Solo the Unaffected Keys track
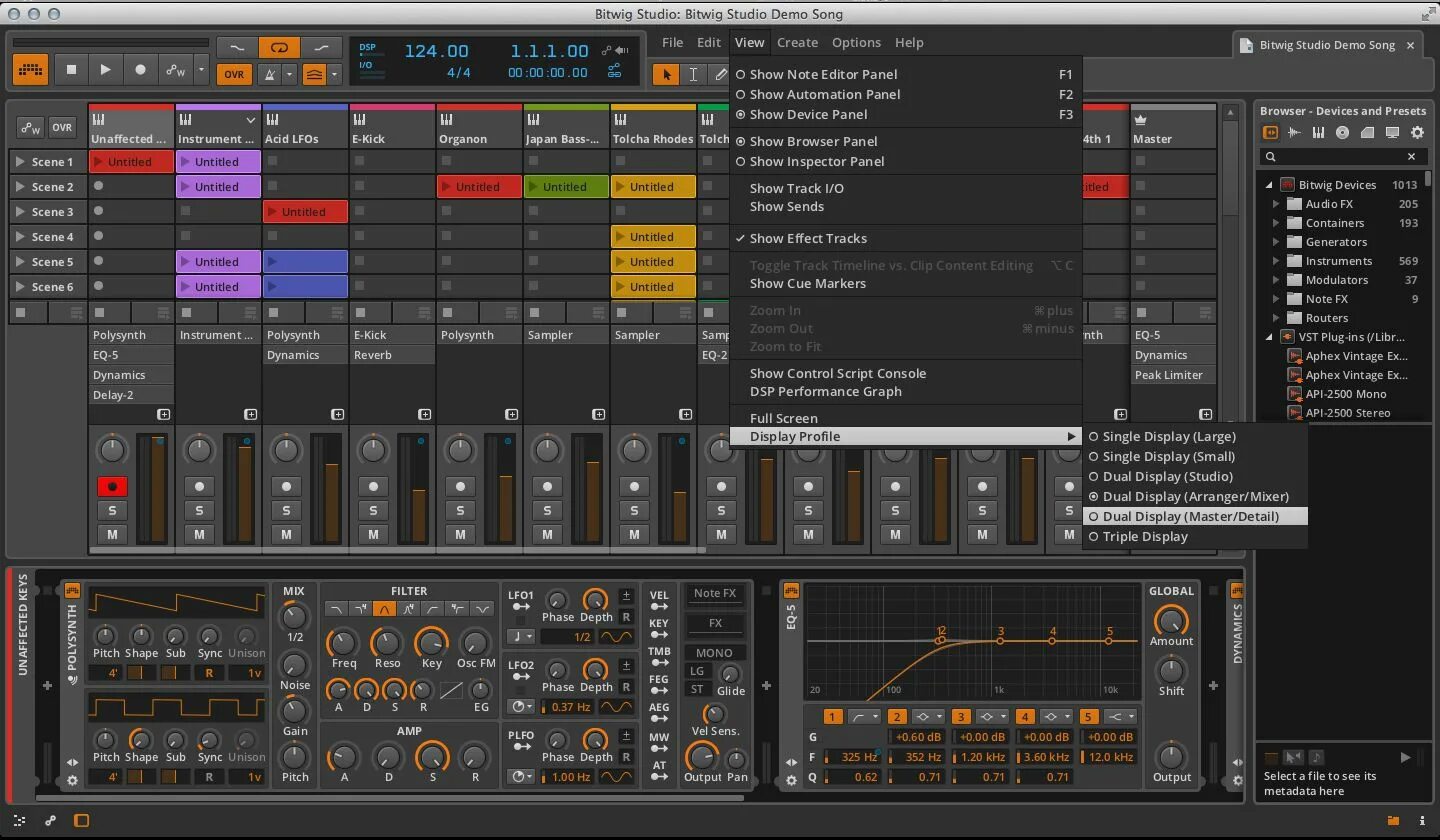The width and height of the screenshot is (1440, 840). [x=112, y=510]
